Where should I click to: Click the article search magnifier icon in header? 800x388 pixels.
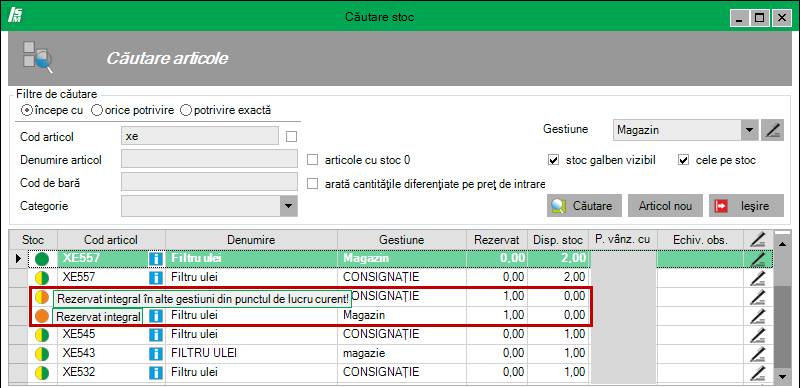click(x=38, y=57)
